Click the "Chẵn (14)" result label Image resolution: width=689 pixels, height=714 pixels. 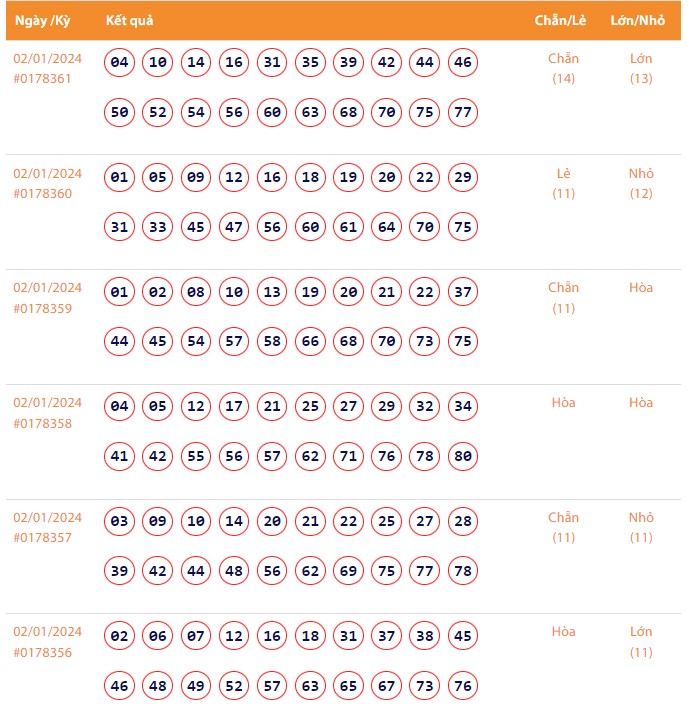click(563, 68)
